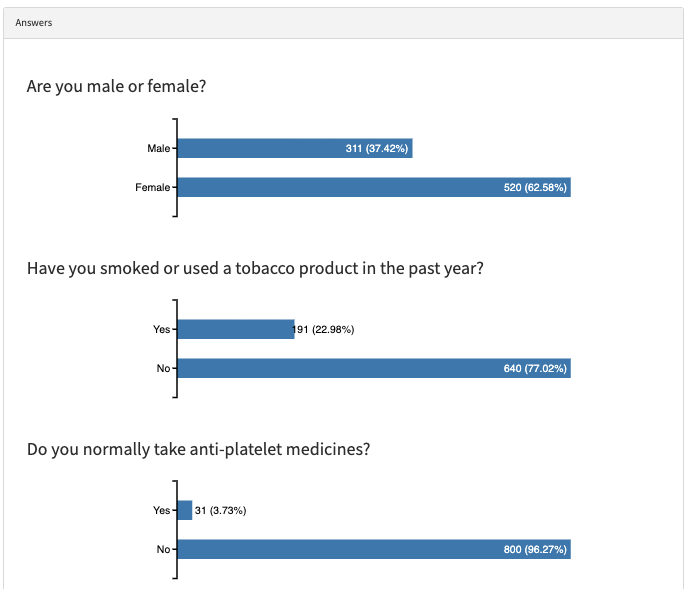
Task: Click the Yes bar for tobacco use
Action: tap(236, 329)
